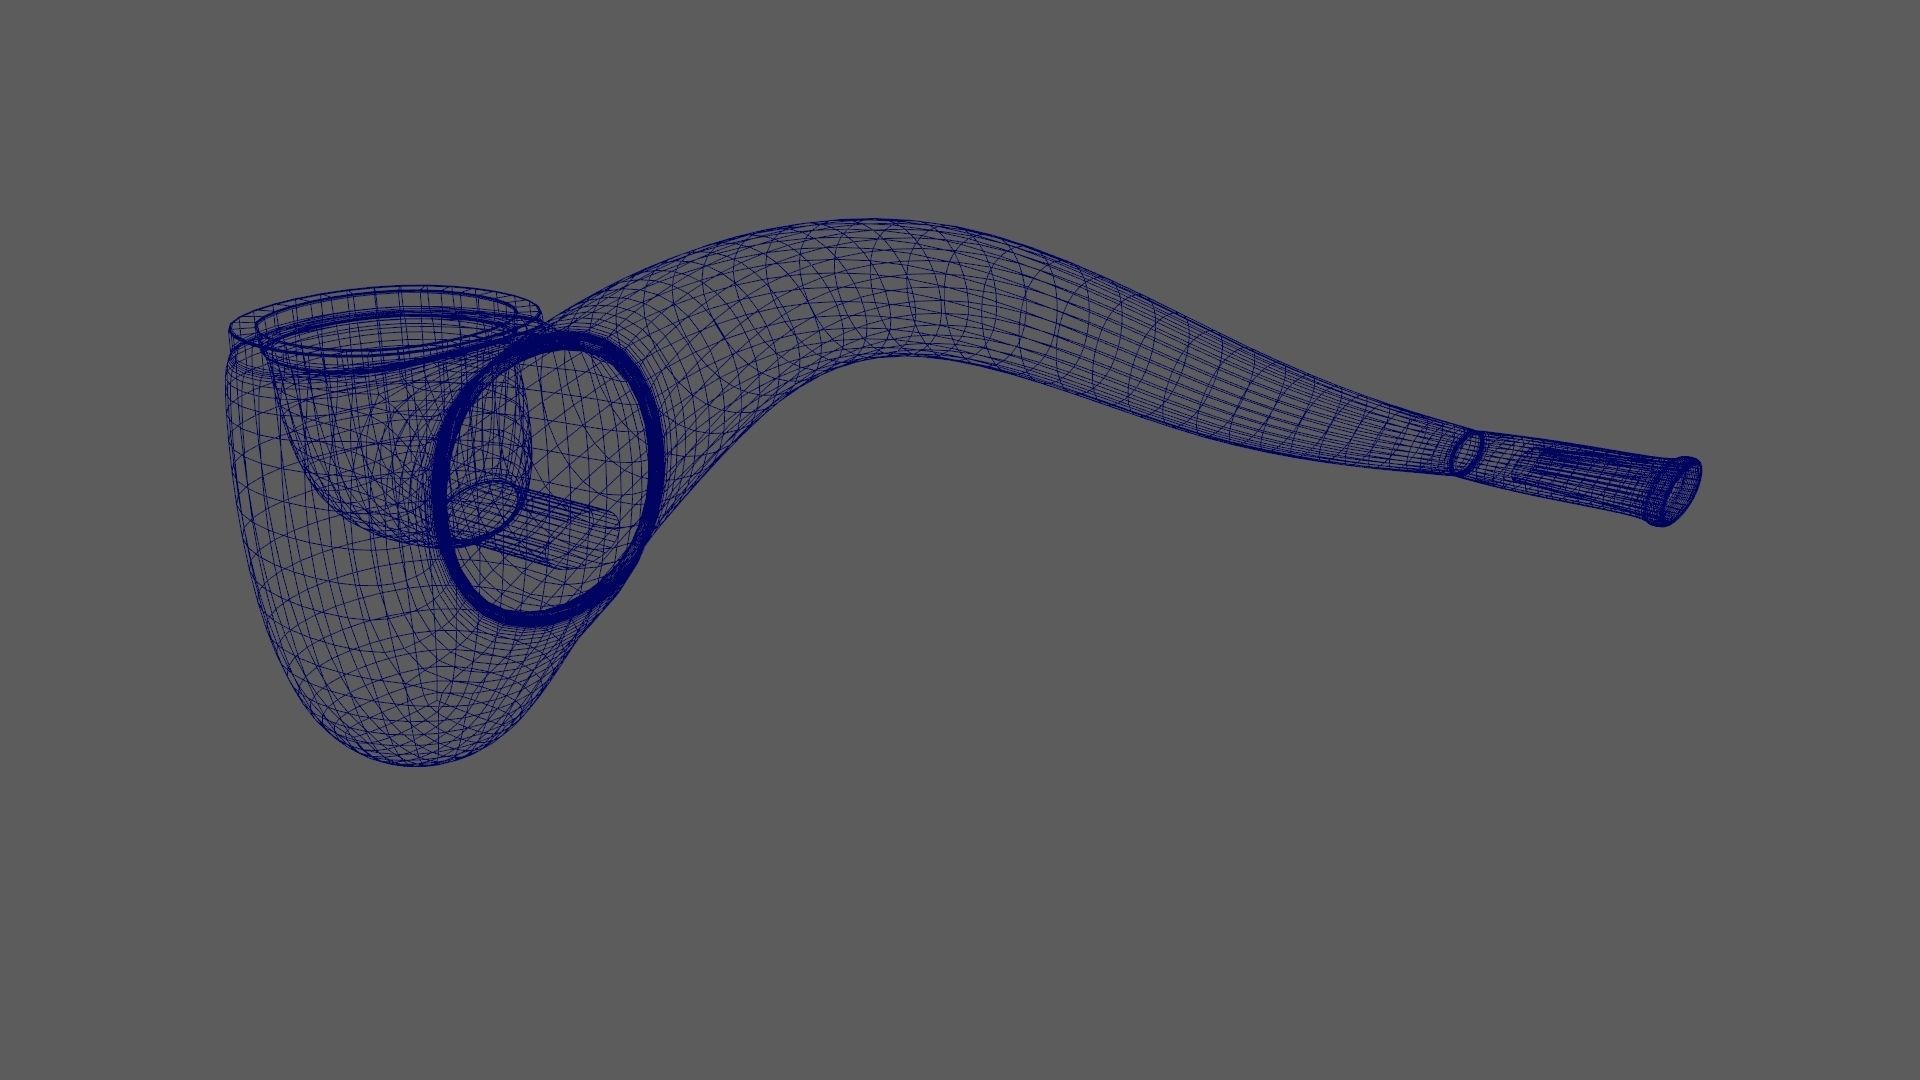Click the small ring joint near the mouthpiece
1920x1080 pixels.
pos(1465,454)
